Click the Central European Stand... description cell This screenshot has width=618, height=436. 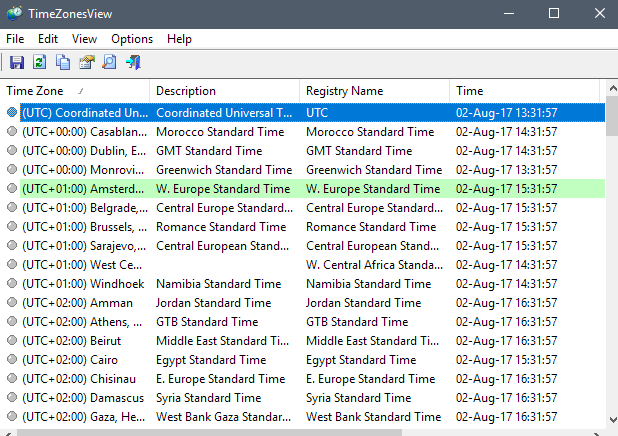223,246
